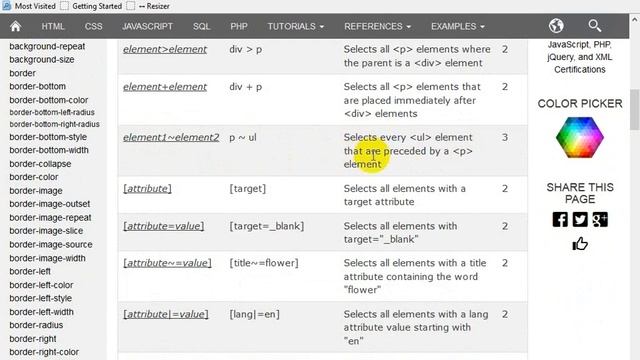This screenshot has width=640, height=360.
Task: Expand the Tutorials dropdown menu
Action: (296, 27)
